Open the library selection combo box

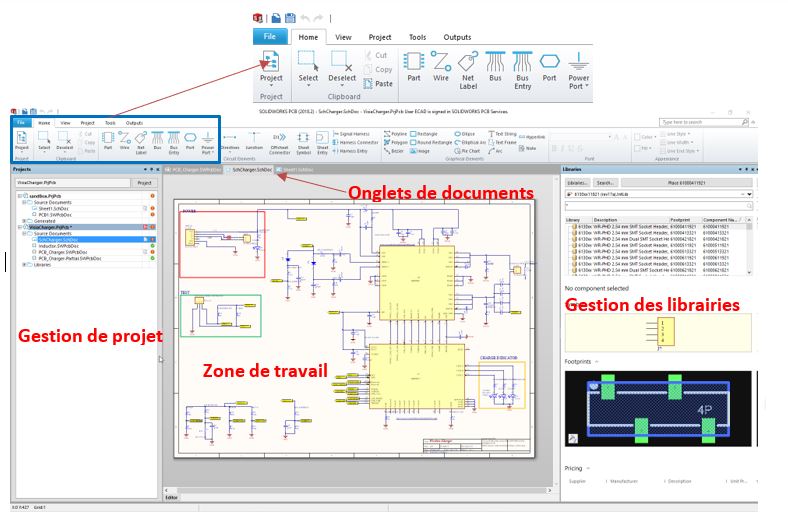coord(659,194)
